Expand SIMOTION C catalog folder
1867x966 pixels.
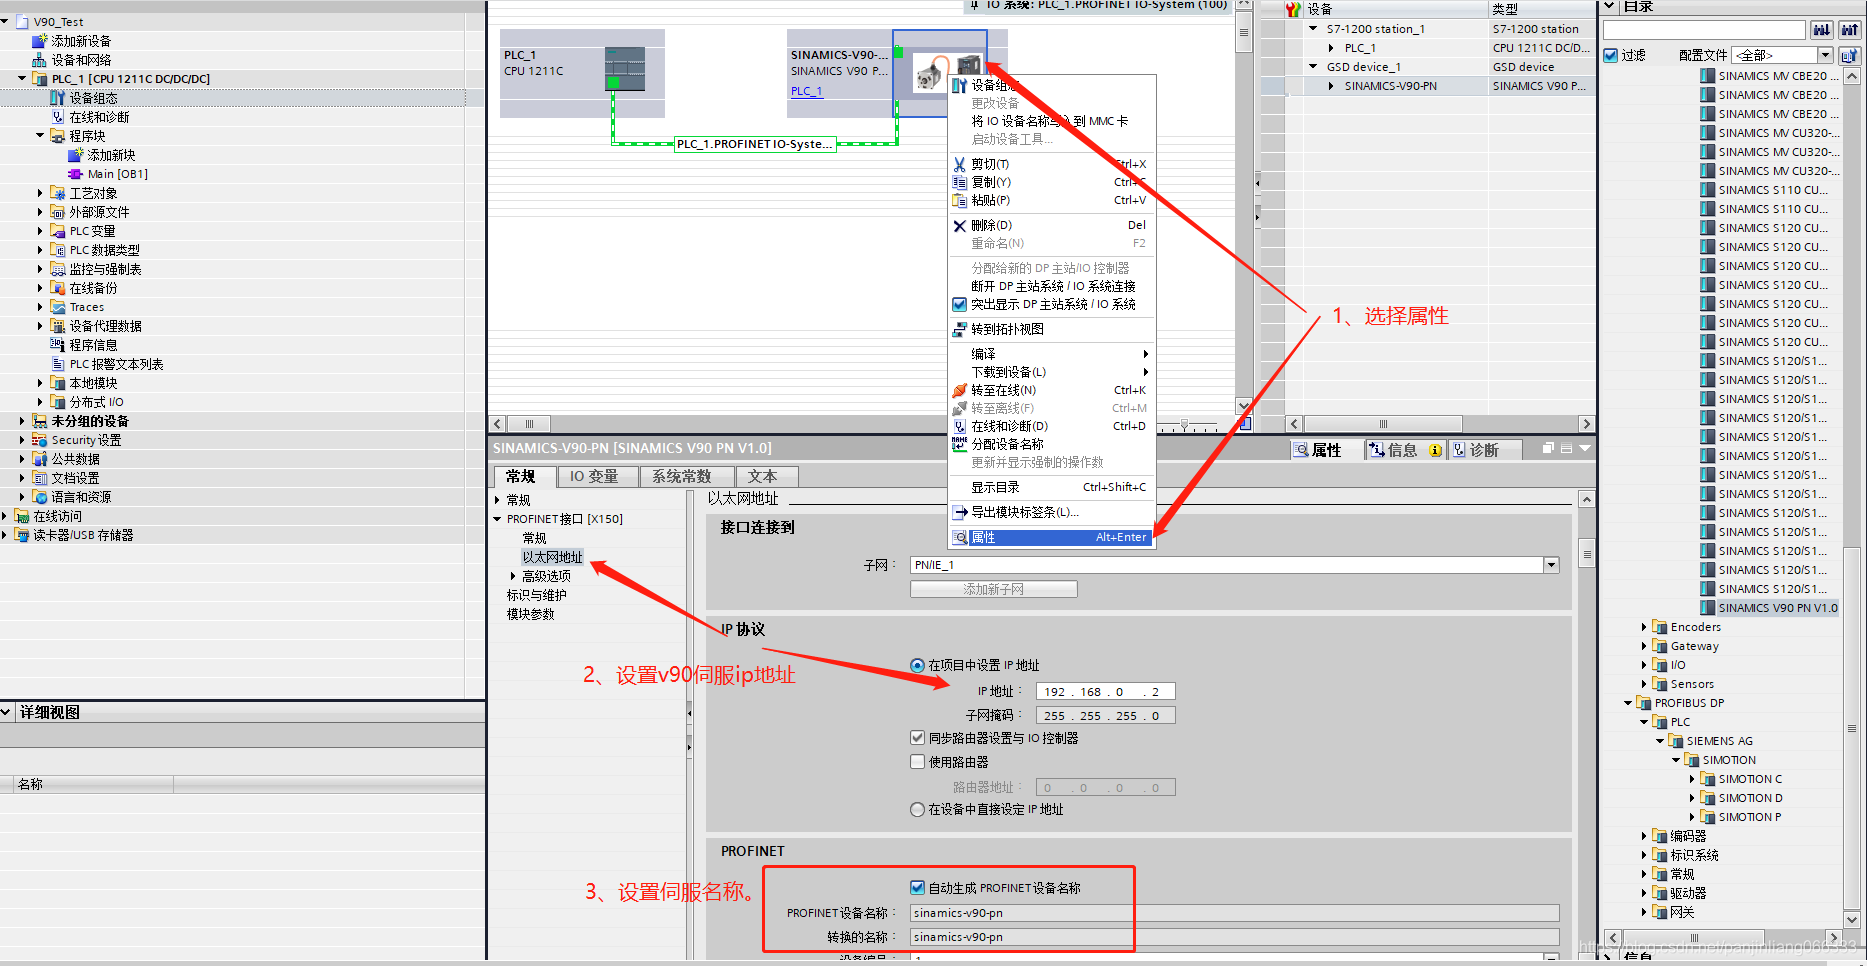pyautogui.click(x=1692, y=779)
